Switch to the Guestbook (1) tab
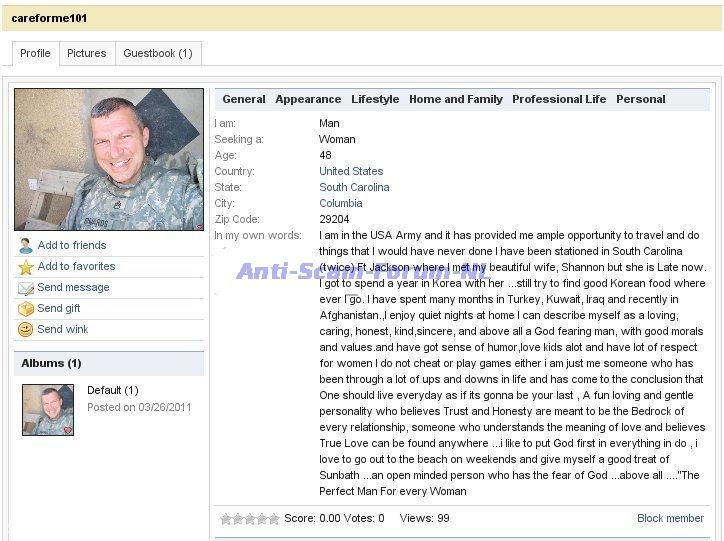Image resolution: width=724 pixels, height=541 pixels. coord(157,54)
